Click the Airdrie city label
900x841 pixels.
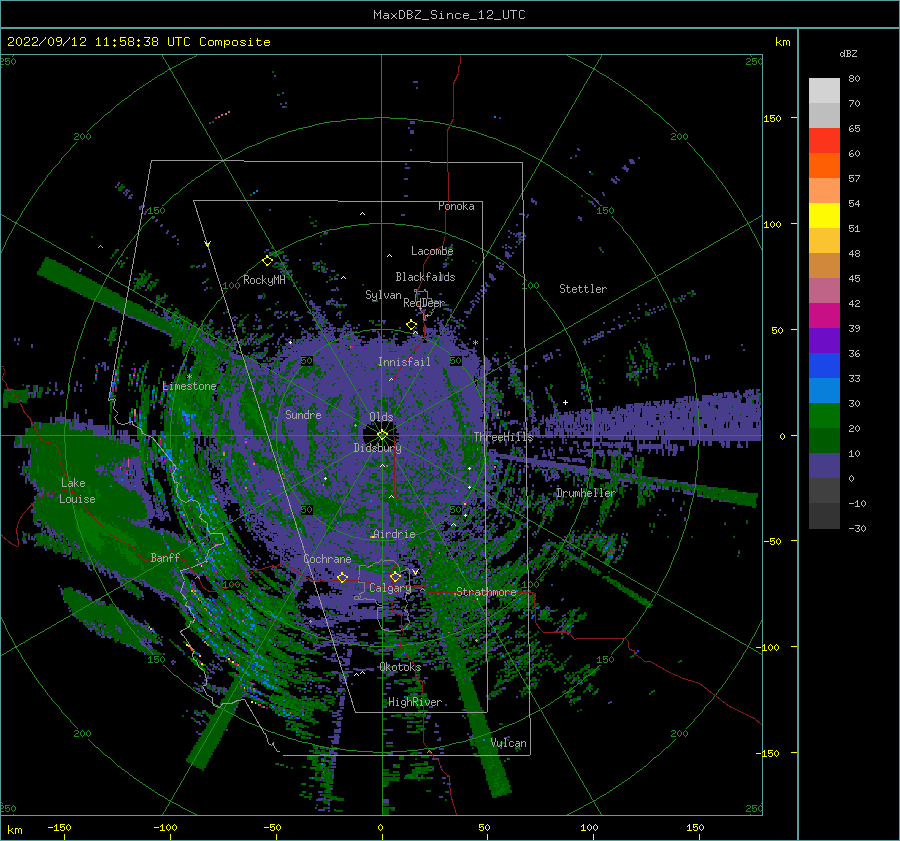[394, 534]
